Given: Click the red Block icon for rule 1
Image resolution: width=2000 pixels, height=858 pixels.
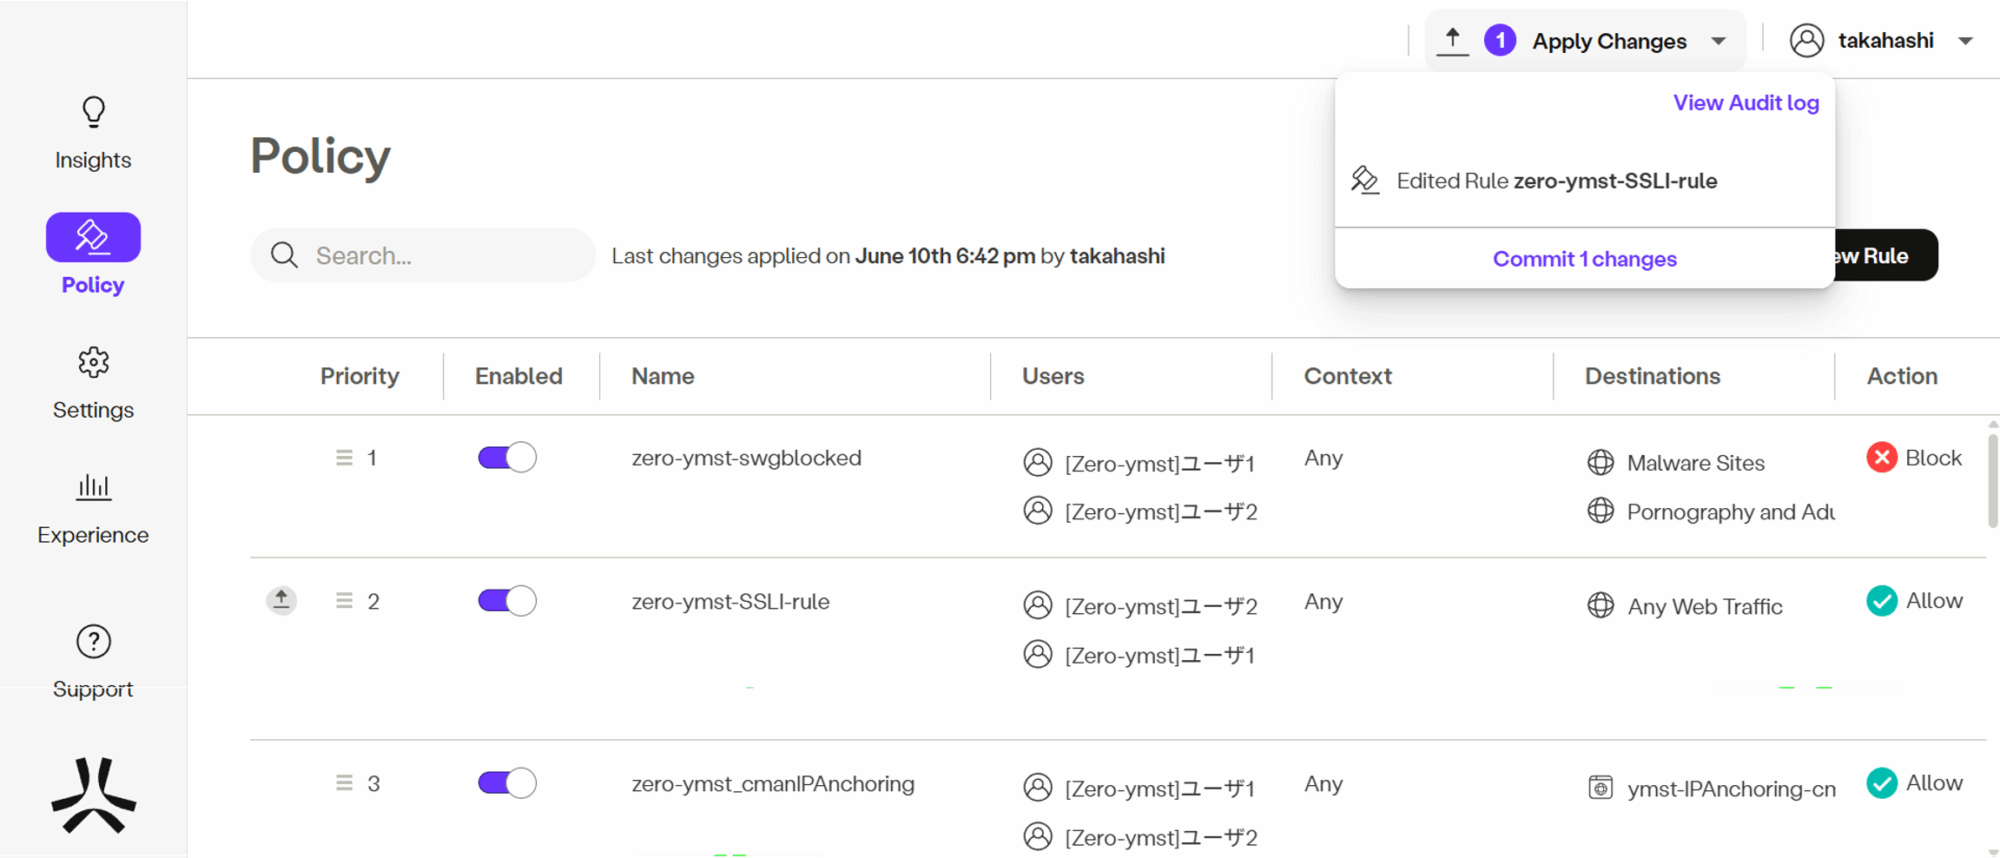Looking at the screenshot, I should [x=1881, y=458].
